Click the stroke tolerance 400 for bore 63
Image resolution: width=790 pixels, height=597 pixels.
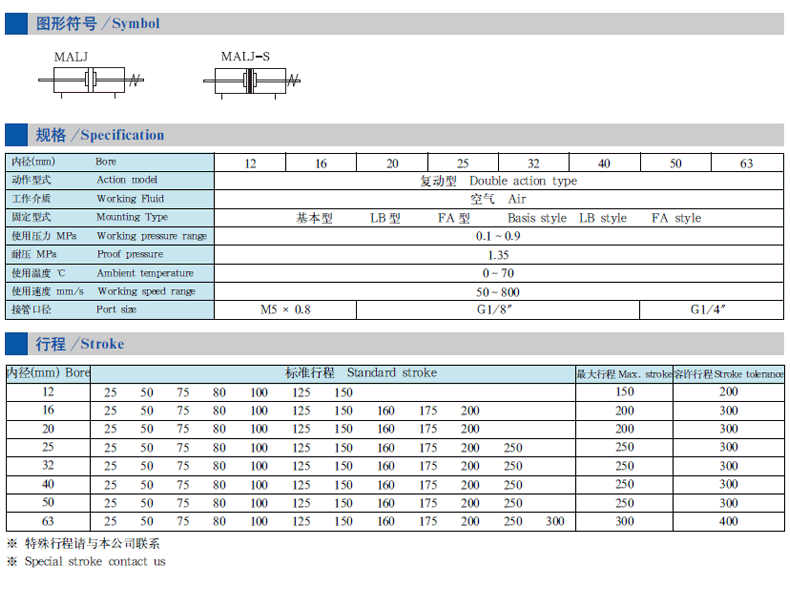[x=729, y=521]
